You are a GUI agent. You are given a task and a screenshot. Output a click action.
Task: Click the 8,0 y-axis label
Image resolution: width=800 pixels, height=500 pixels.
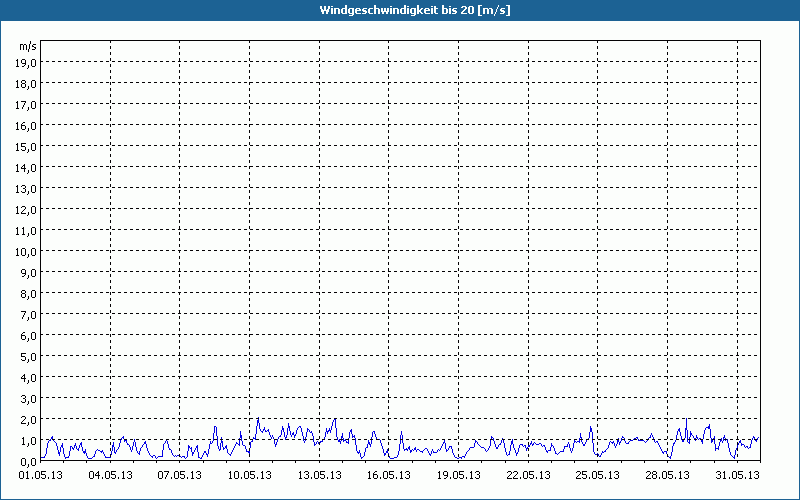click(28, 294)
